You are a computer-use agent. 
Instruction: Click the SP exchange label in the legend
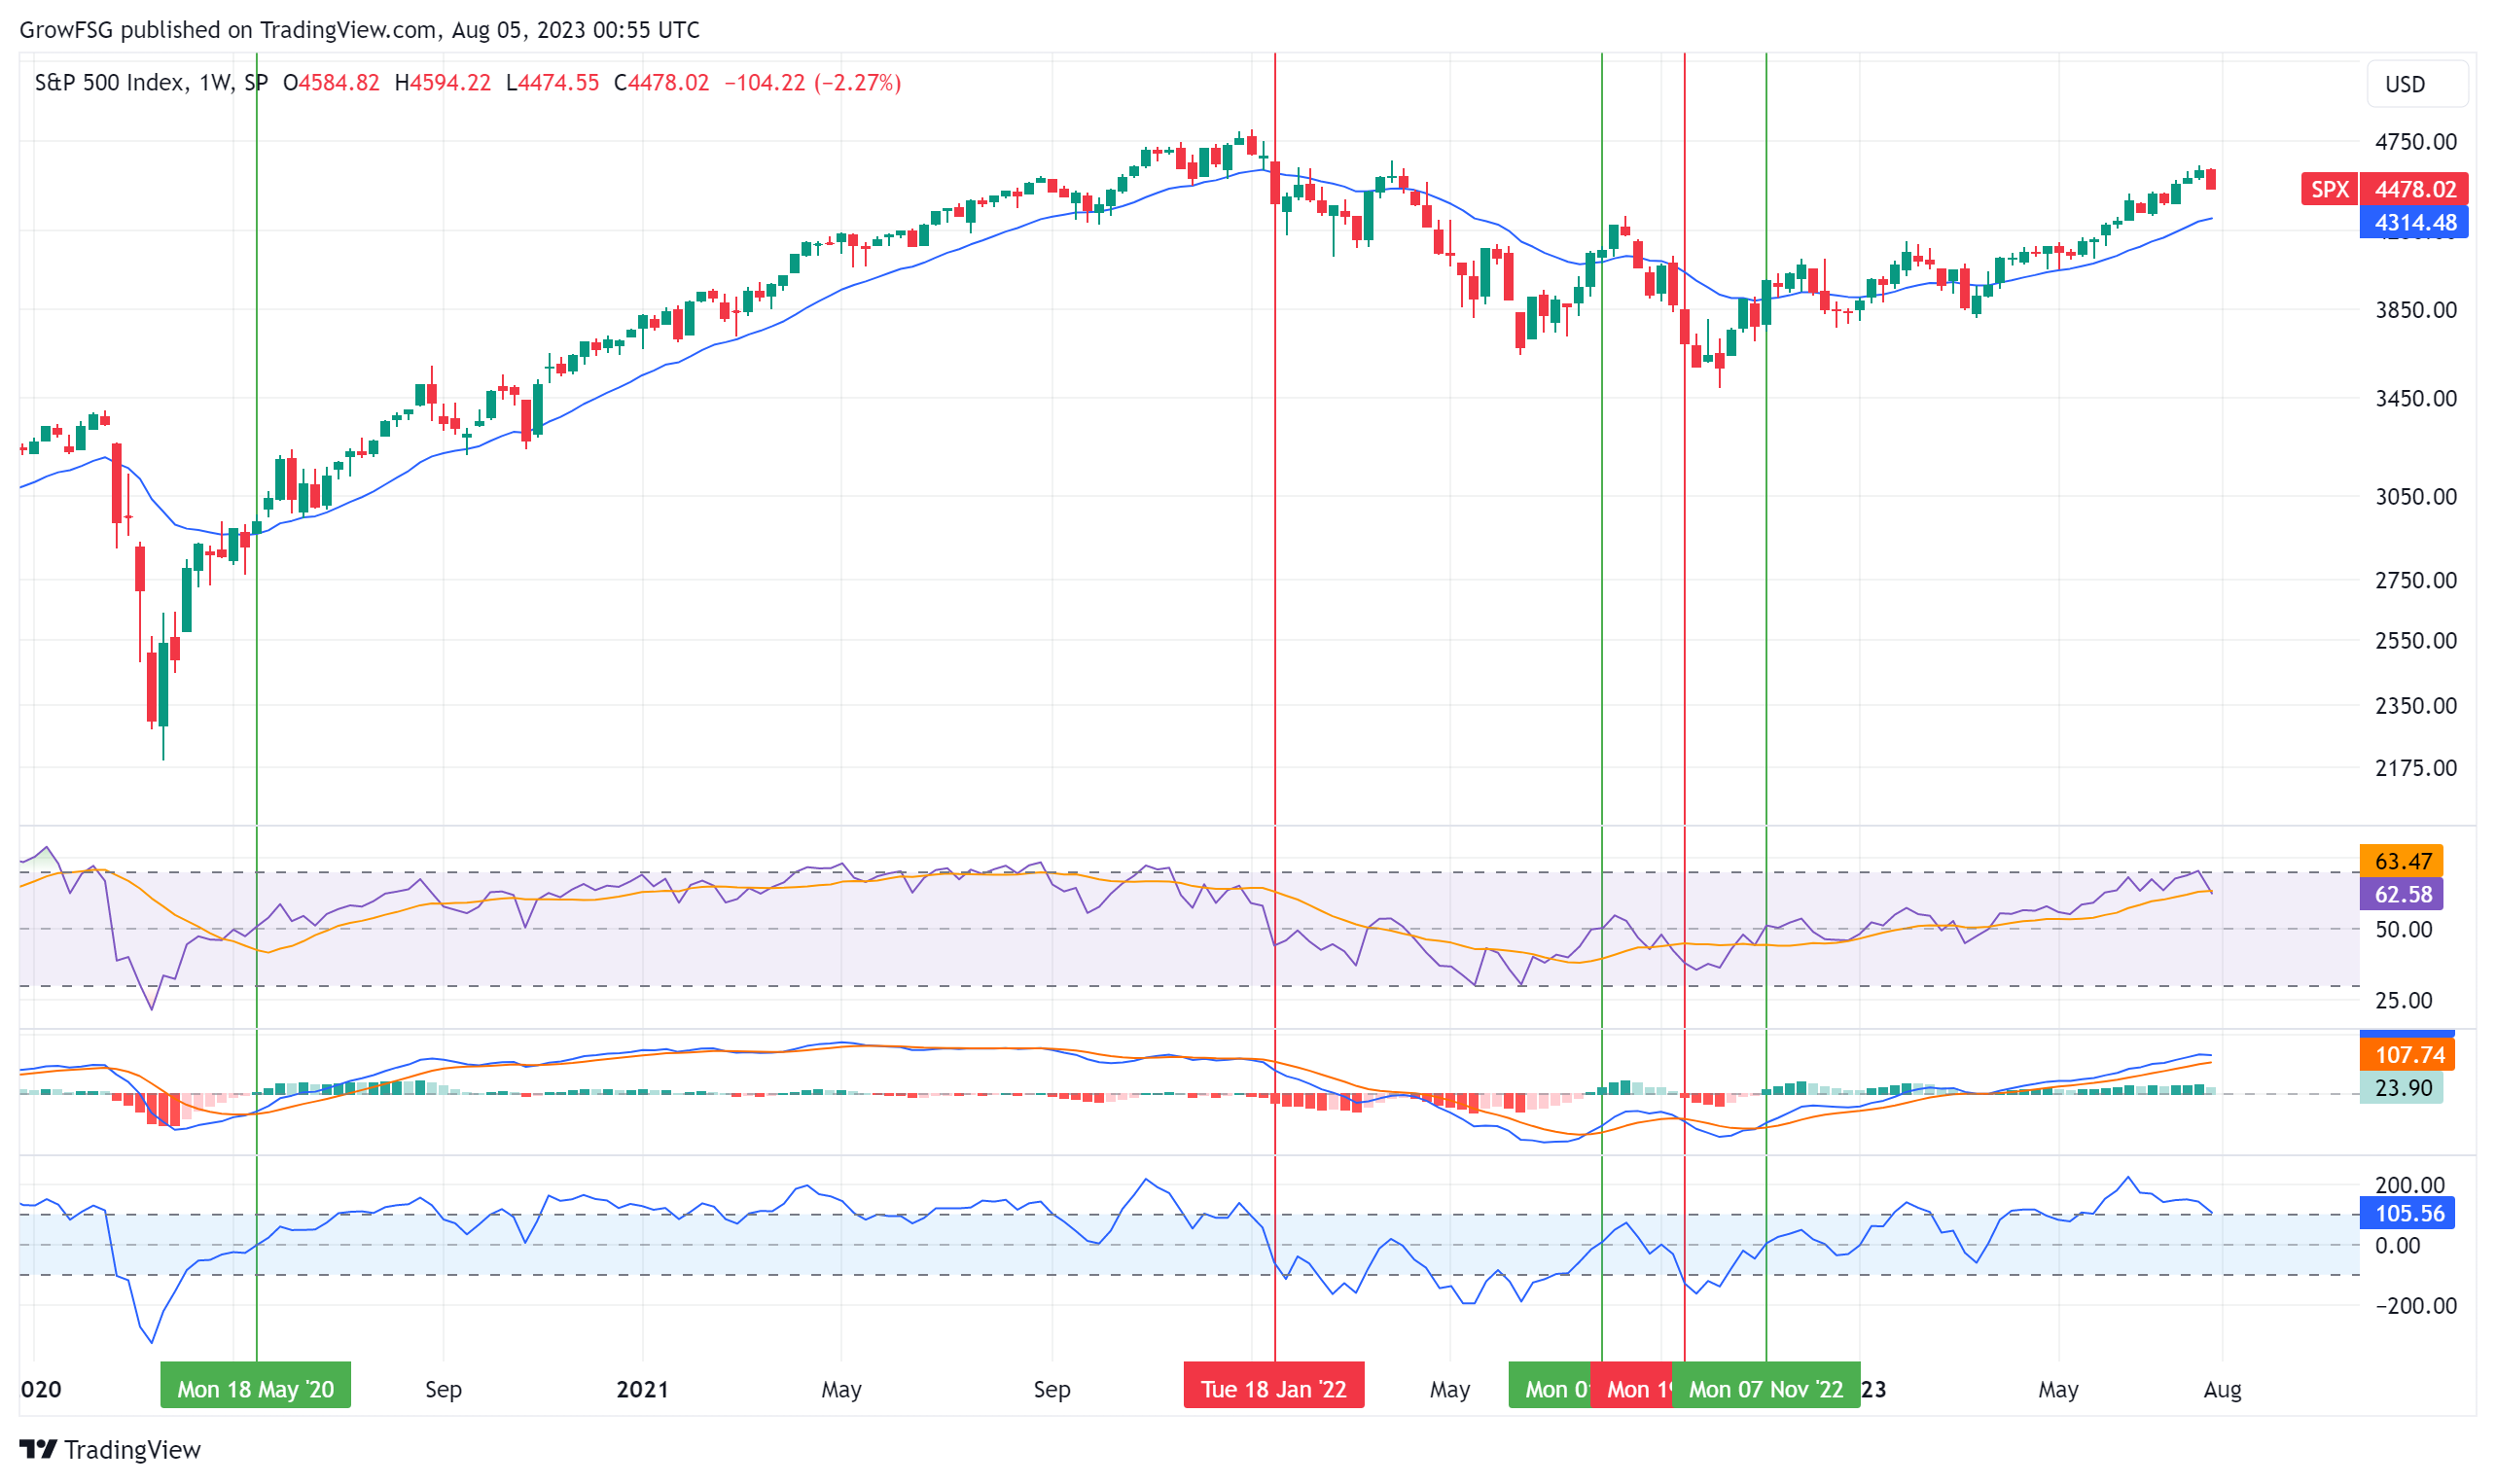[255, 83]
